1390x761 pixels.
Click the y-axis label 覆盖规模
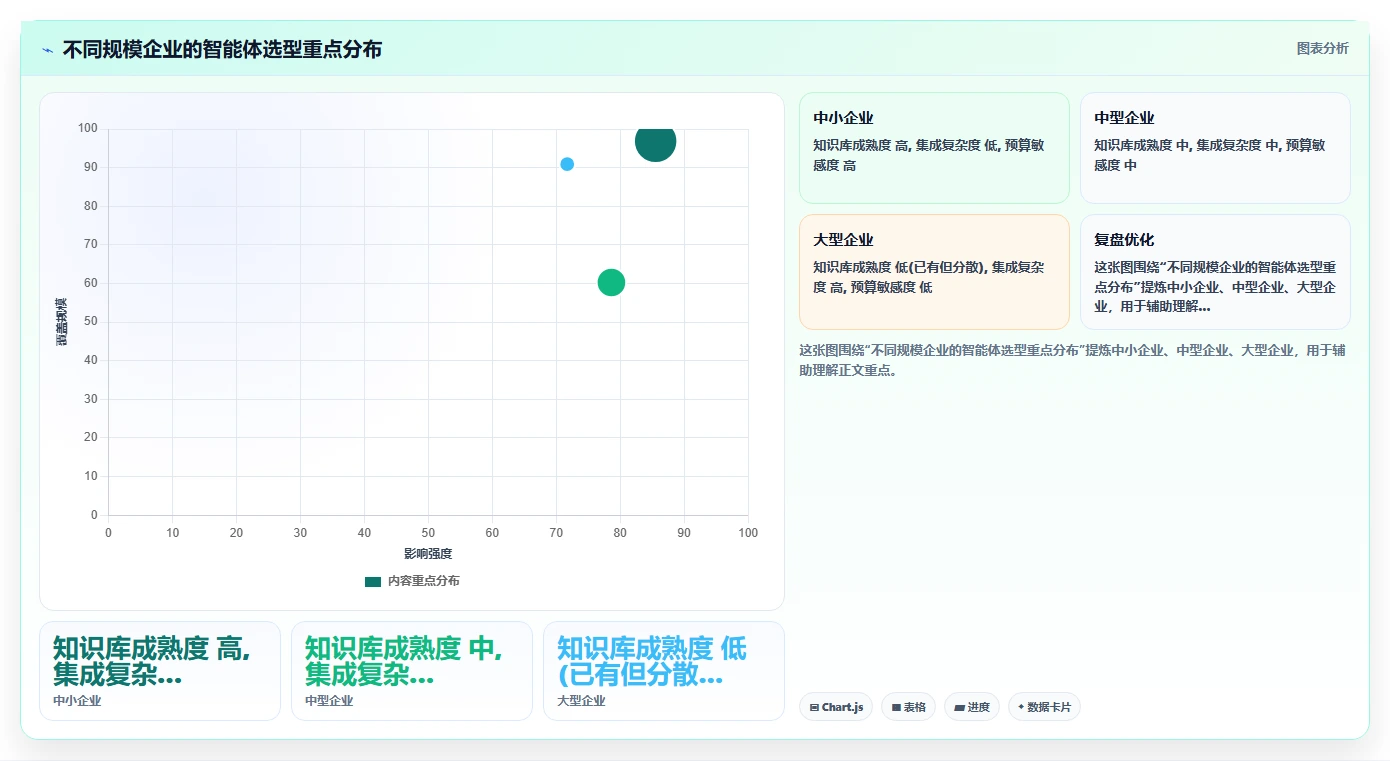(x=62, y=322)
